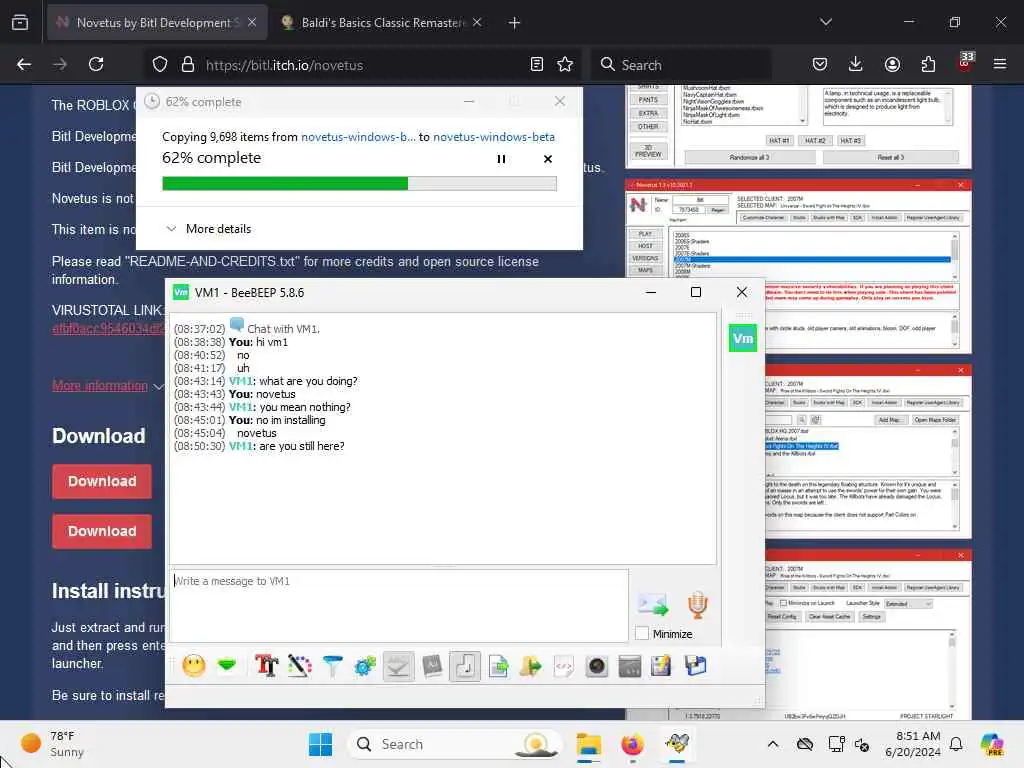1024x768 pixels.
Task: Open the VirusTotal hash link
Action: [x=108, y=328]
